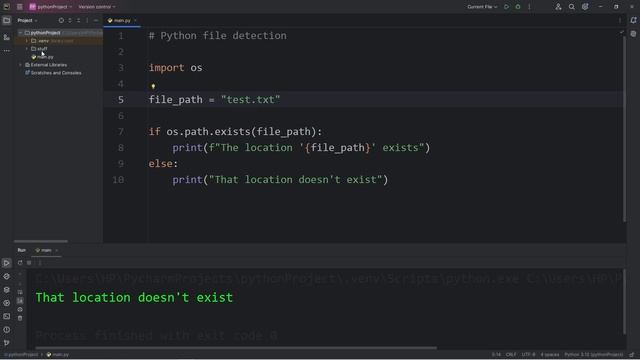Viewport: 640px width, 360px height.
Task: Close the main.py editor tab
Action: (136, 20)
